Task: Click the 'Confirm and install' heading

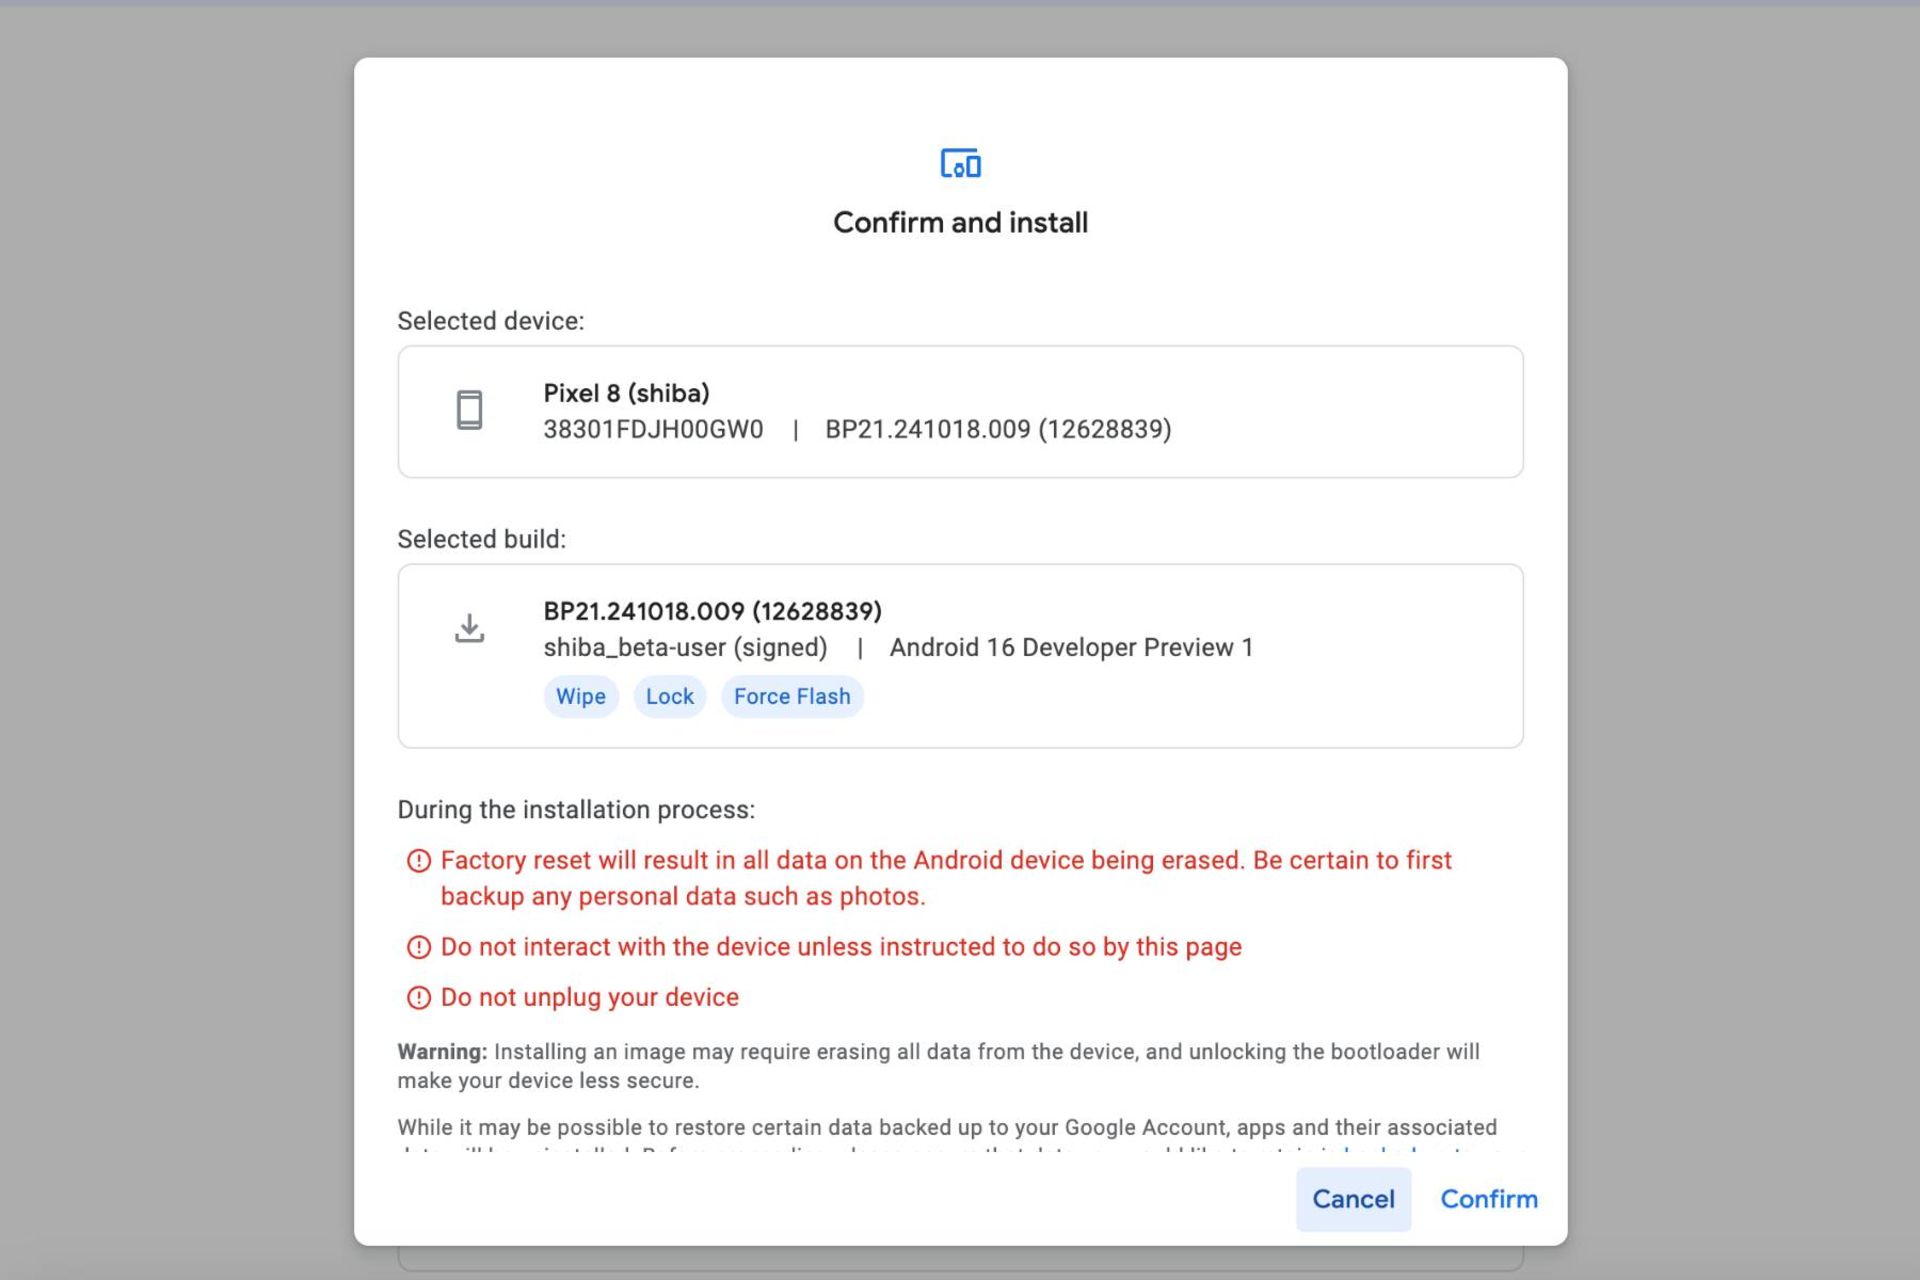Action: [960, 222]
